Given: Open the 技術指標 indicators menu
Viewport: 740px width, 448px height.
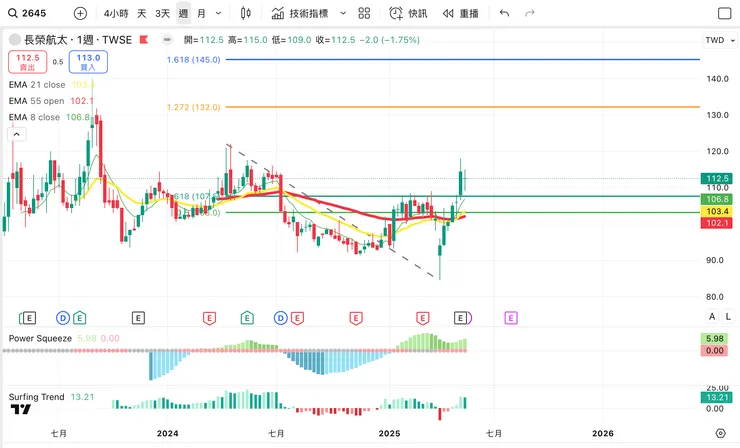Looking at the screenshot, I should (300, 13).
